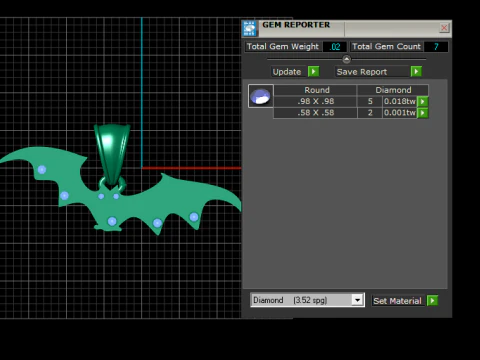Click the Save Report button label
Screen dimensions: 480x360
(x=362, y=72)
